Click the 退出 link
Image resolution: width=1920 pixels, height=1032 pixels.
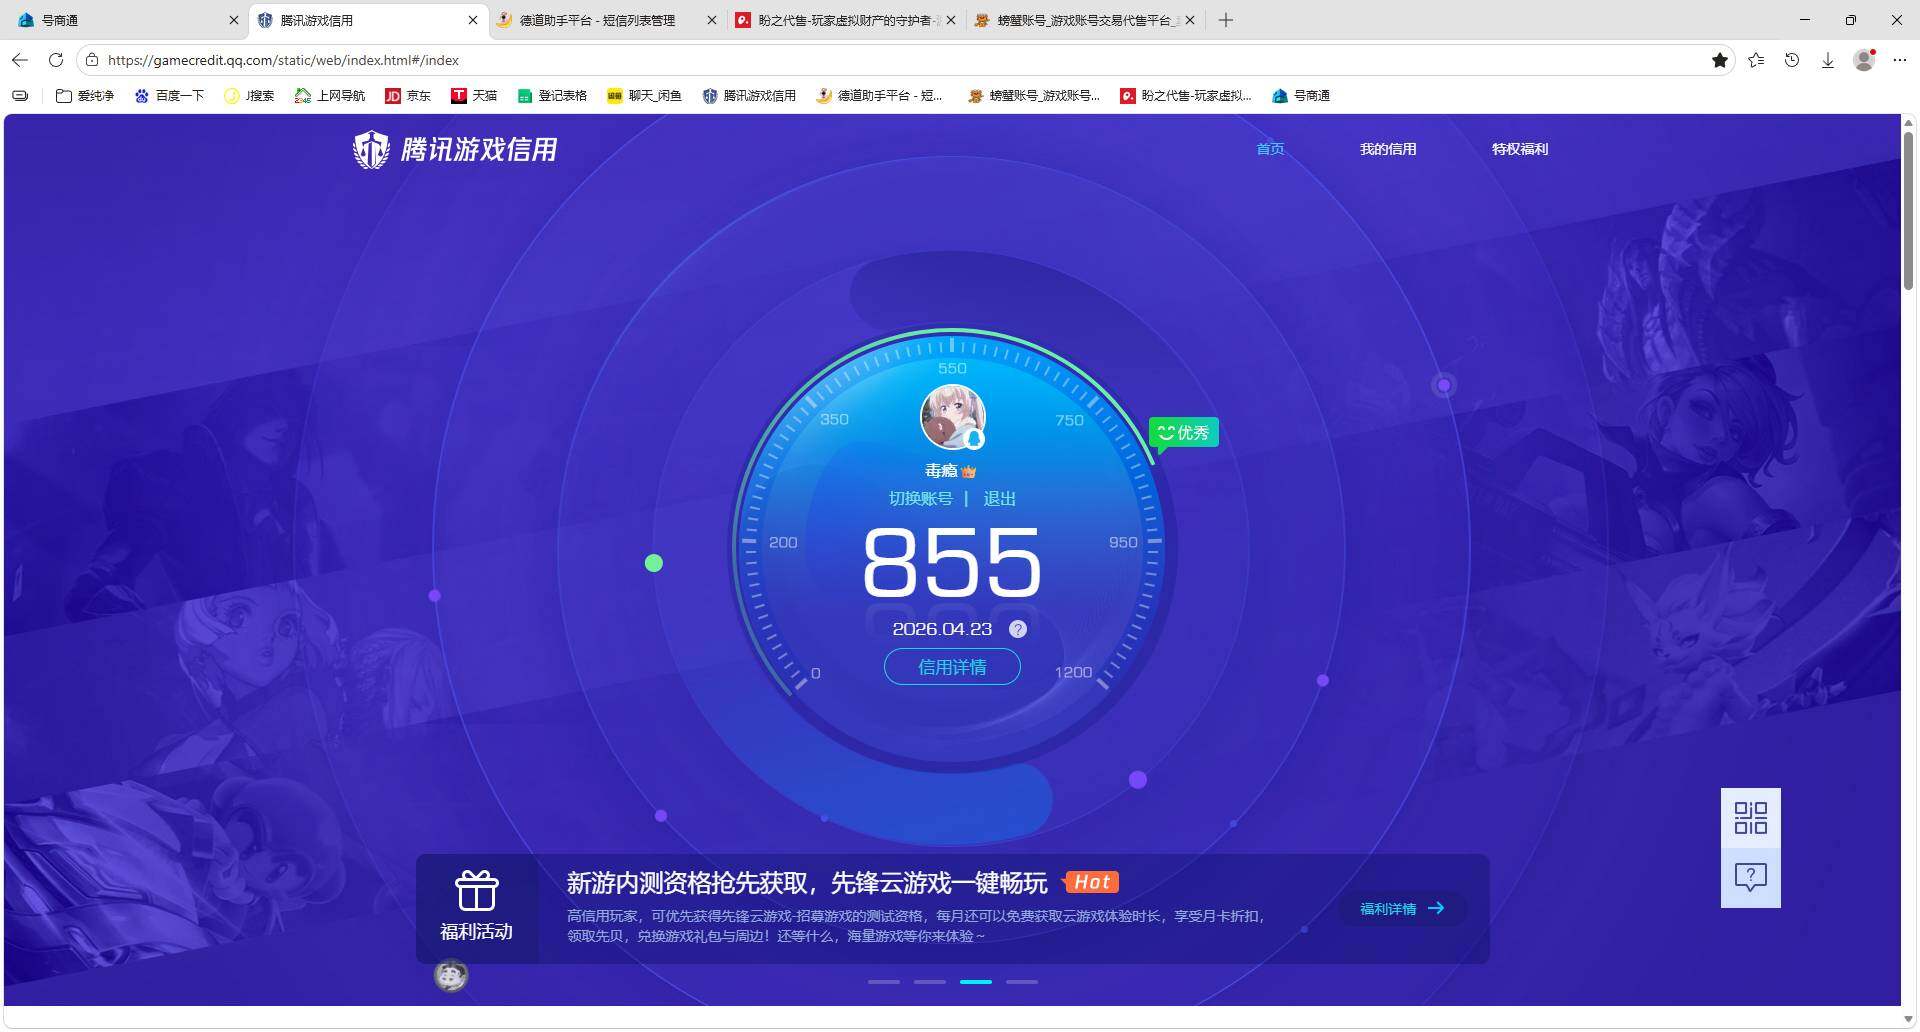tap(999, 498)
